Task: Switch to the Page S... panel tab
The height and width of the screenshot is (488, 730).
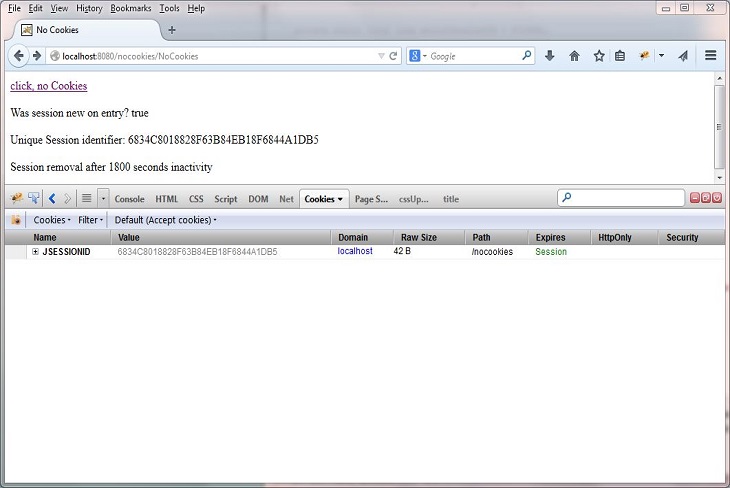Action: coord(371,199)
